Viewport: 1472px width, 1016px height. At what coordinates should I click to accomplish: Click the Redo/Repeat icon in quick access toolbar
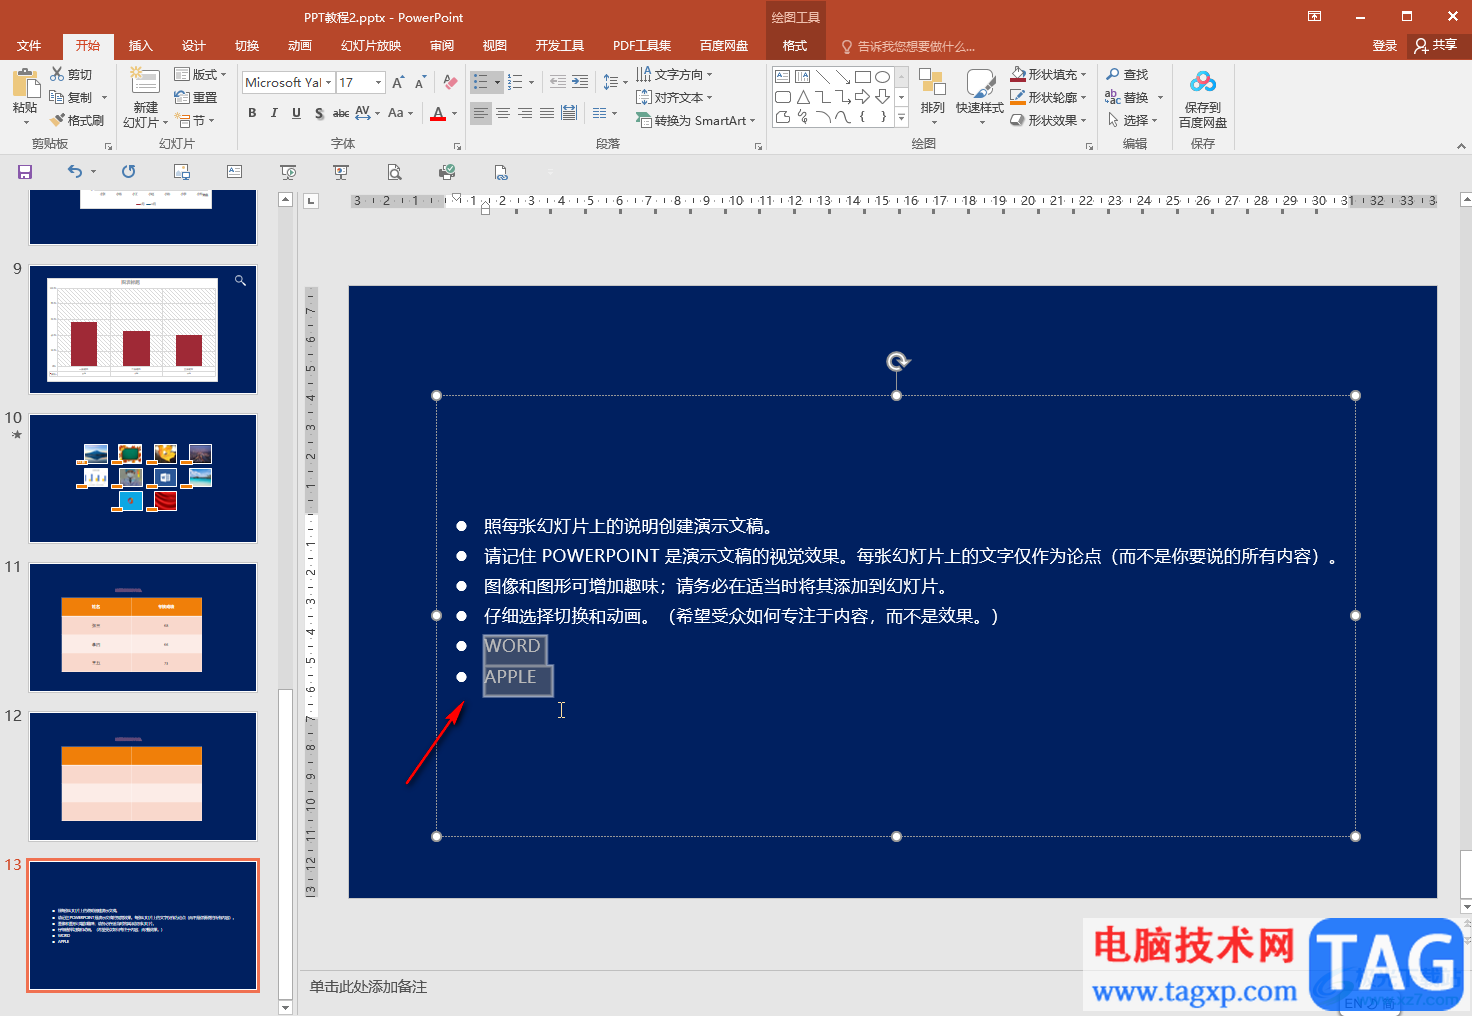[128, 172]
